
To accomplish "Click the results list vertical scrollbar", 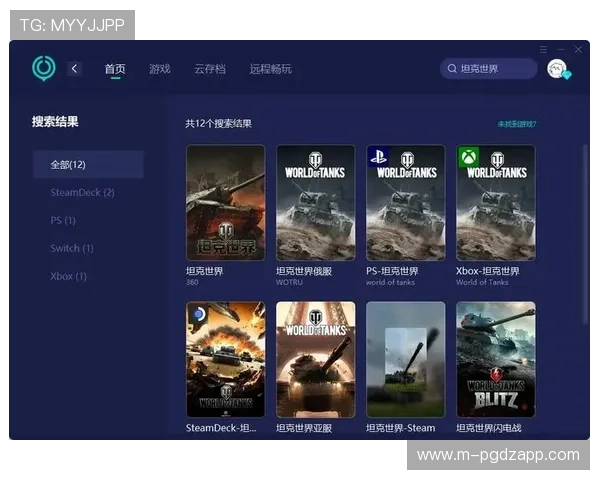I will pos(584,233).
